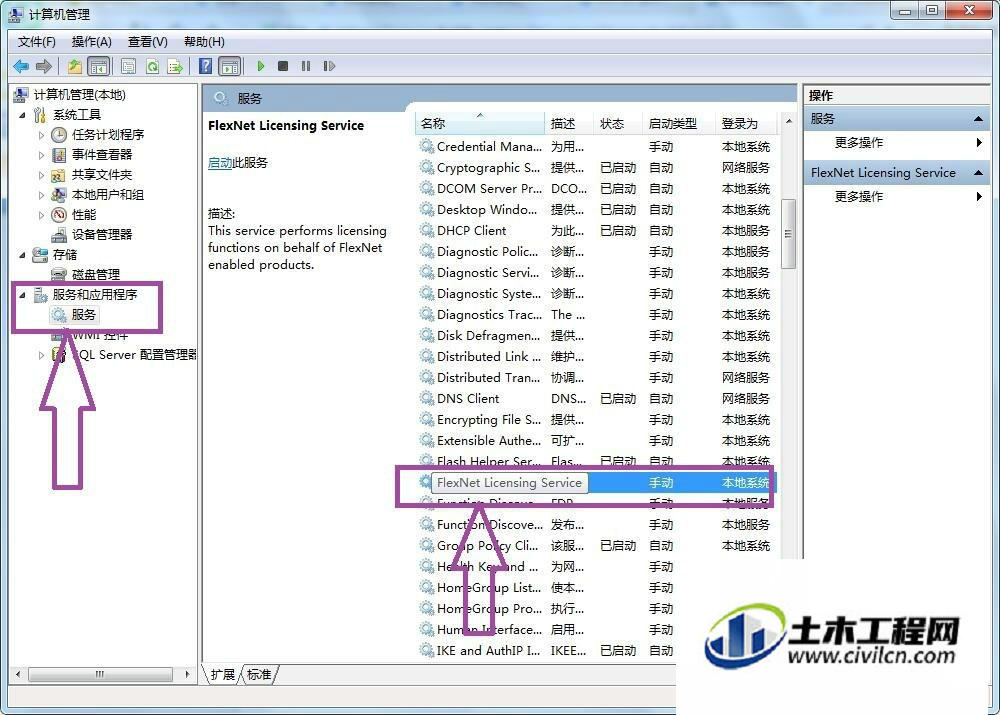
Task: Click tree pane scroll left arrow
Action: [x=18, y=674]
